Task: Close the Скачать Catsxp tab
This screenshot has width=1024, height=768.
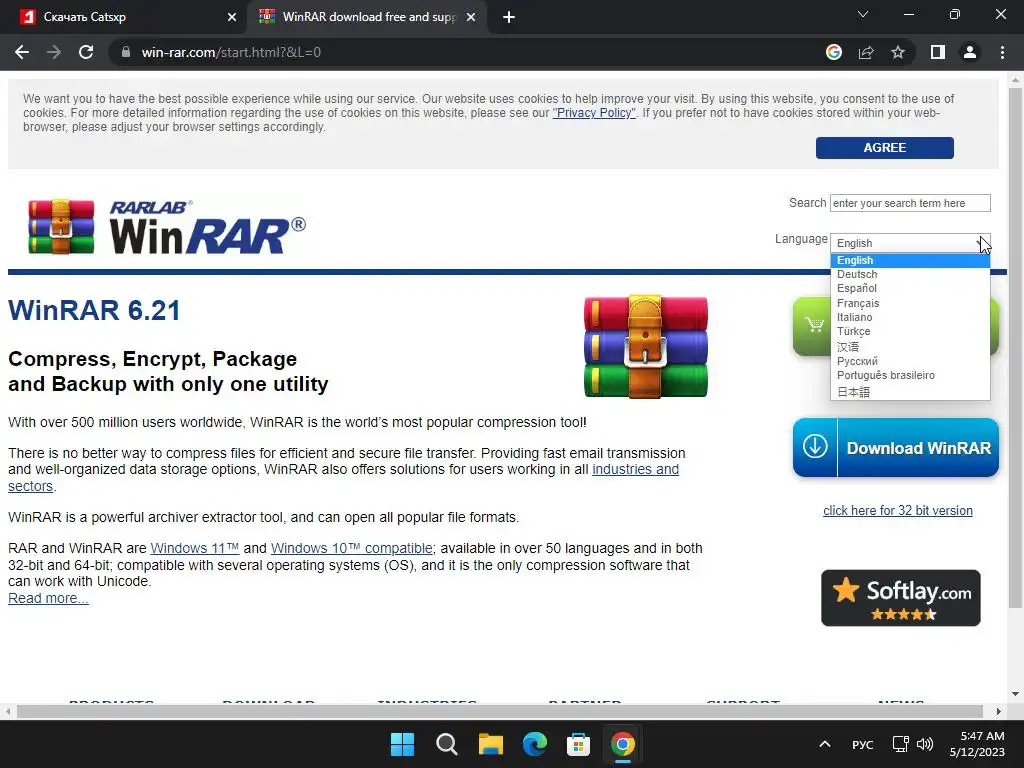Action: pyautogui.click(x=232, y=17)
